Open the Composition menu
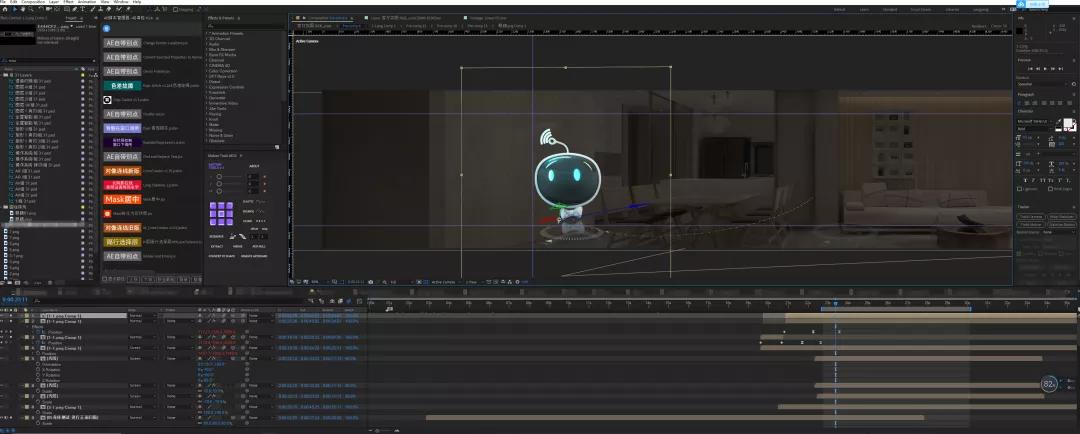Image resolution: width=1080 pixels, height=434 pixels. 33,2
